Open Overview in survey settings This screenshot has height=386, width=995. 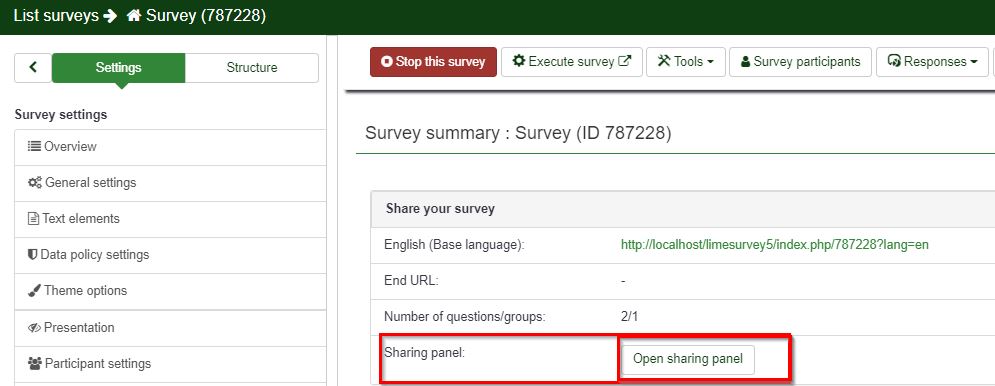[170, 147]
